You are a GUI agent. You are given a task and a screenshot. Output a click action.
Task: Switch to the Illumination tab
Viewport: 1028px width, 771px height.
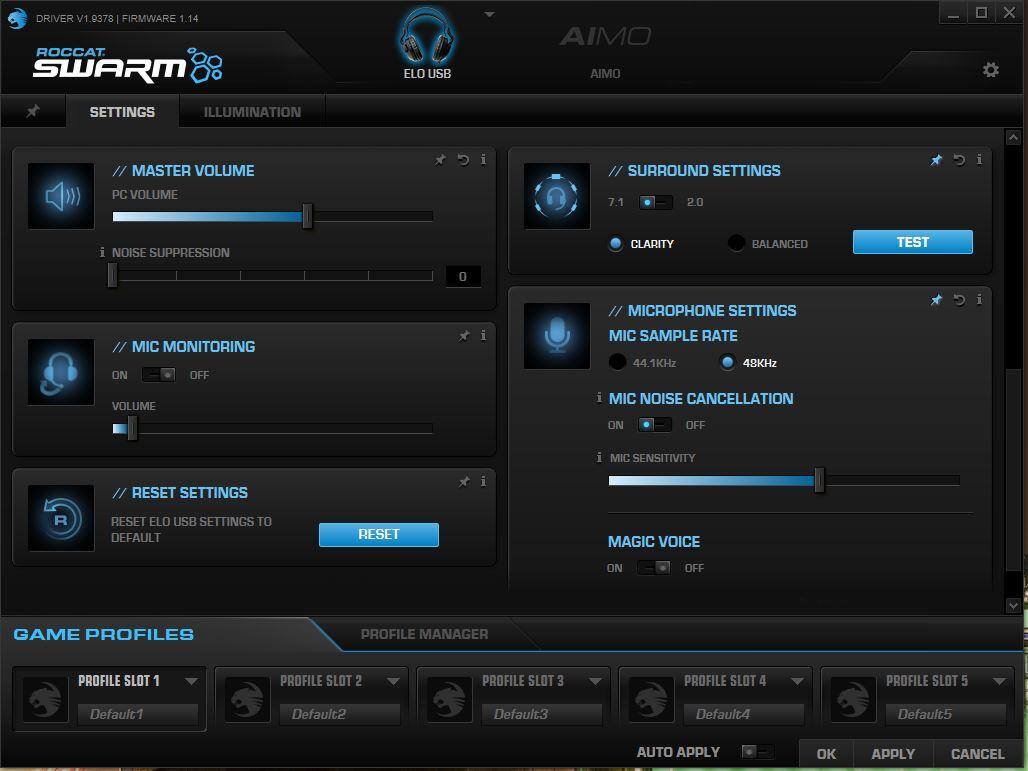coord(252,112)
